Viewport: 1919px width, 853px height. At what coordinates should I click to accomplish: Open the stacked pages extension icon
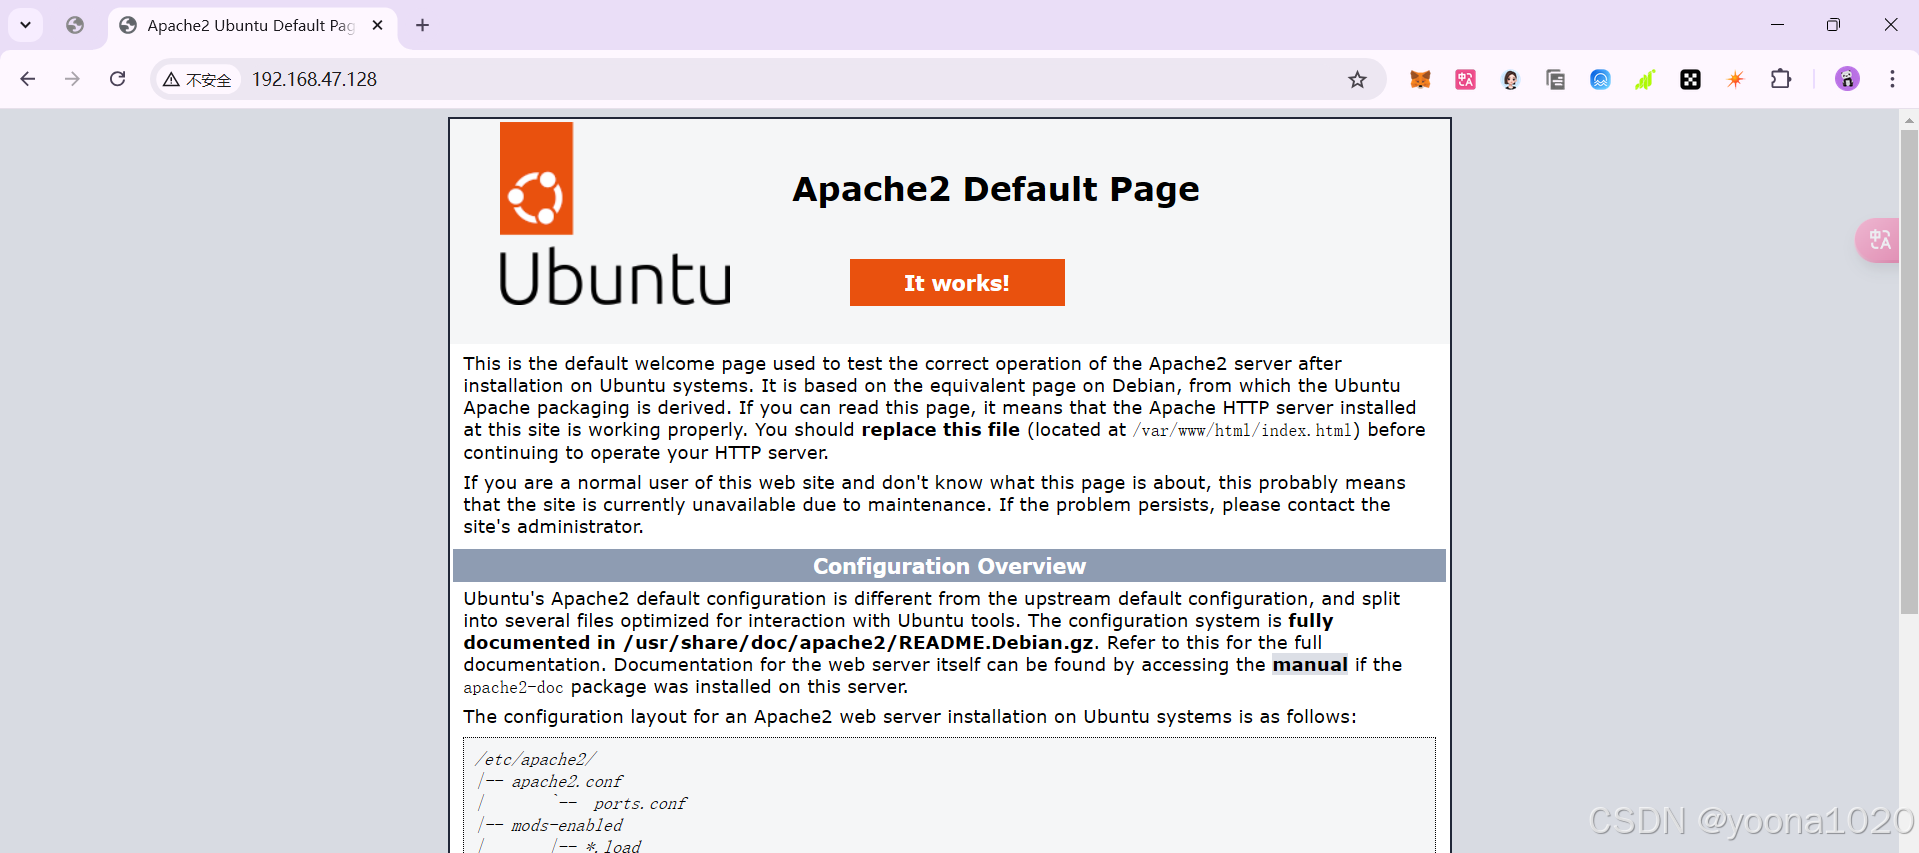pyautogui.click(x=1555, y=80)
